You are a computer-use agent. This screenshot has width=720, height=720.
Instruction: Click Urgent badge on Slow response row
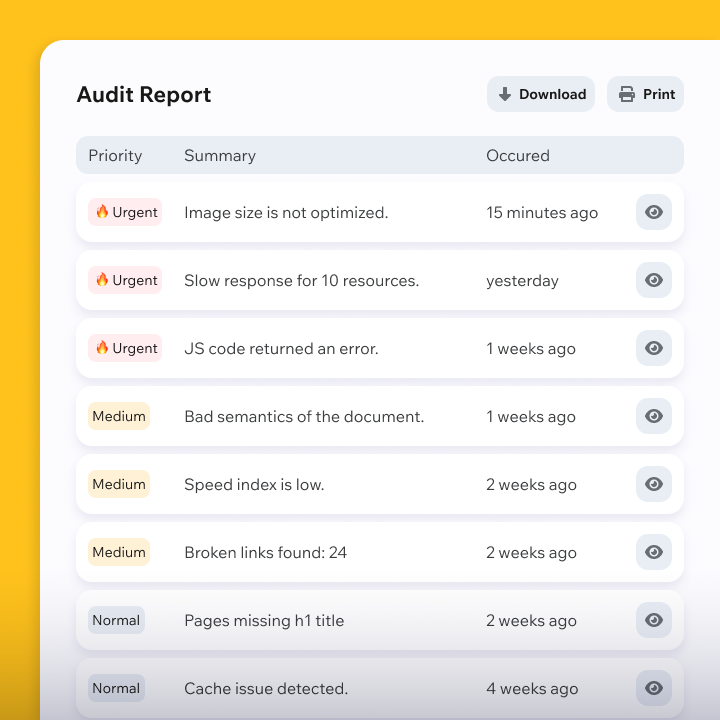(x=125, y=280)
